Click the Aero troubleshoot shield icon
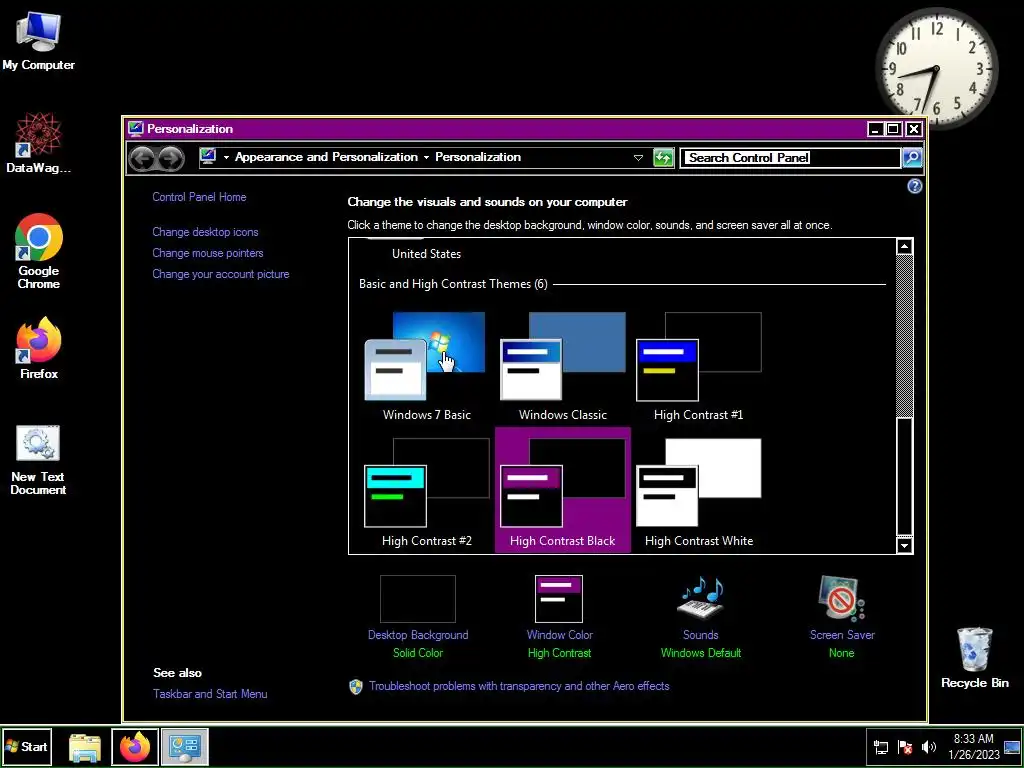 click(x=356, y=686)
